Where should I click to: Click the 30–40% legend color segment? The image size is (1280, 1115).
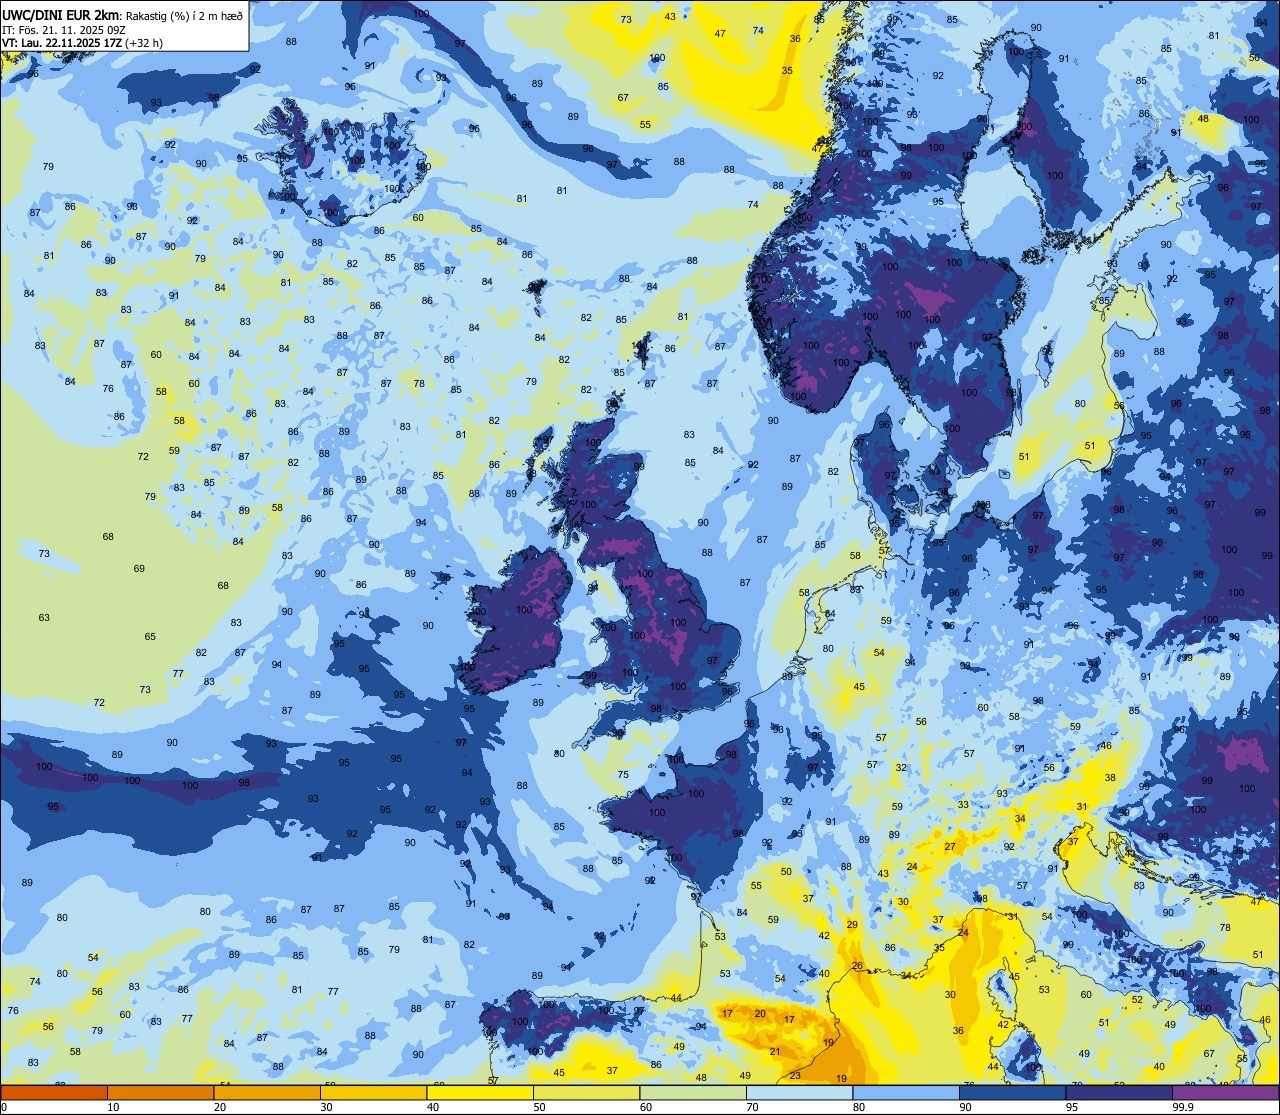coord(373,1093)
